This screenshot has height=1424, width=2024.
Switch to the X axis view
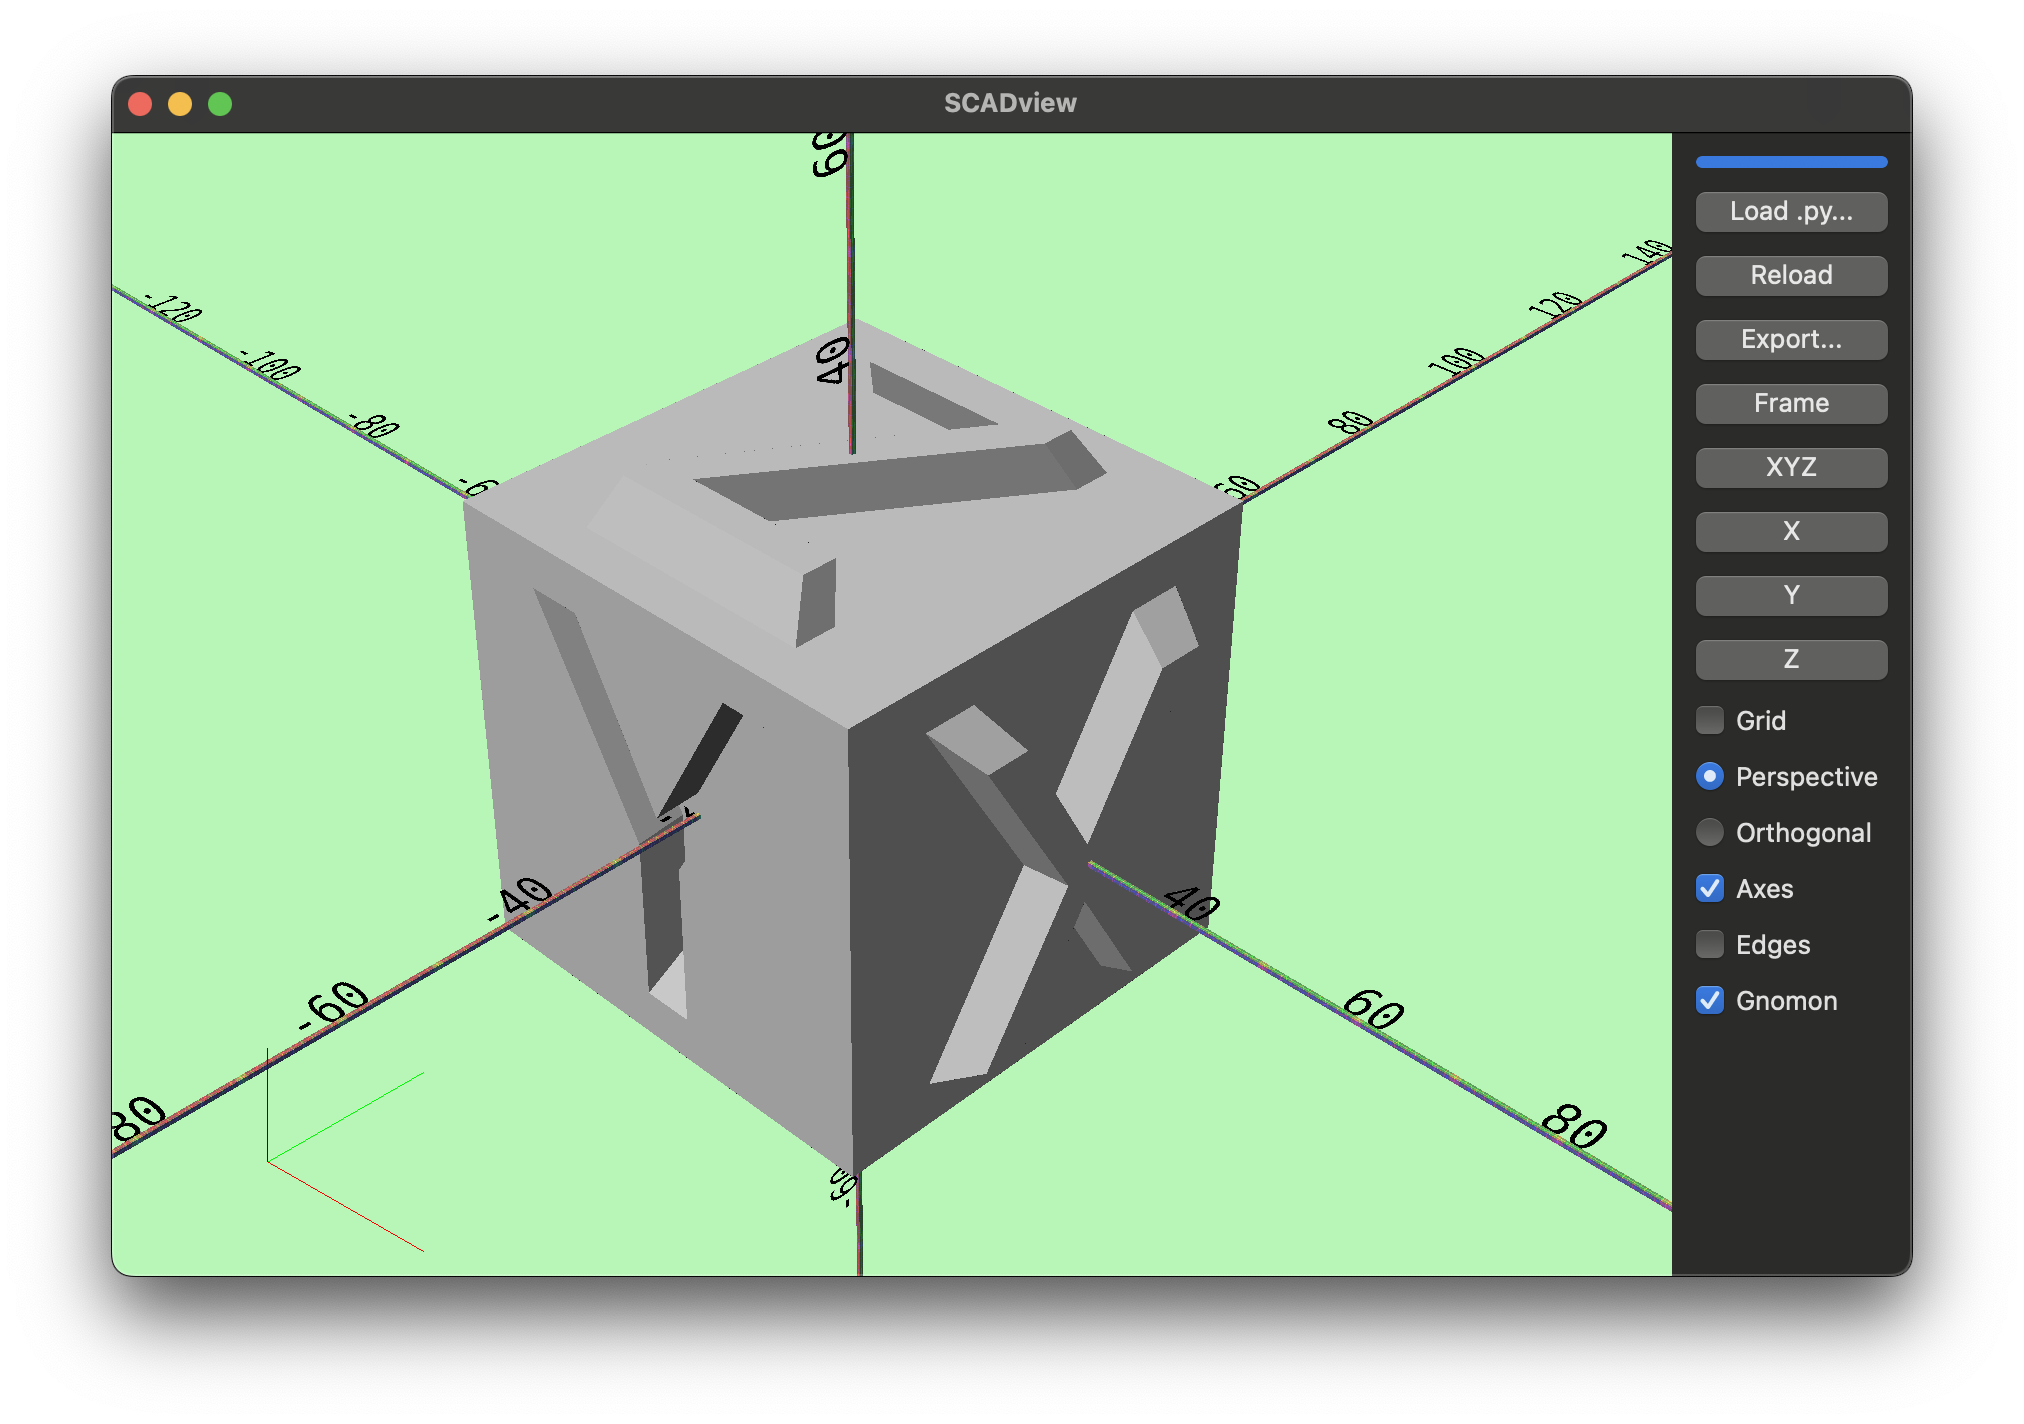(1790, 531)
